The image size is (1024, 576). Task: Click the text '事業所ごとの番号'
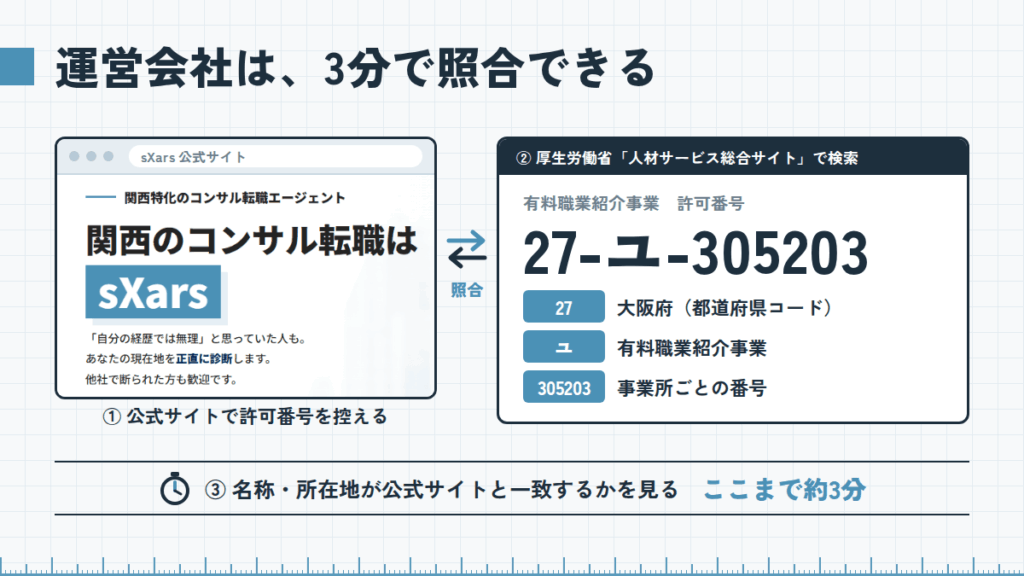point(692,388)
